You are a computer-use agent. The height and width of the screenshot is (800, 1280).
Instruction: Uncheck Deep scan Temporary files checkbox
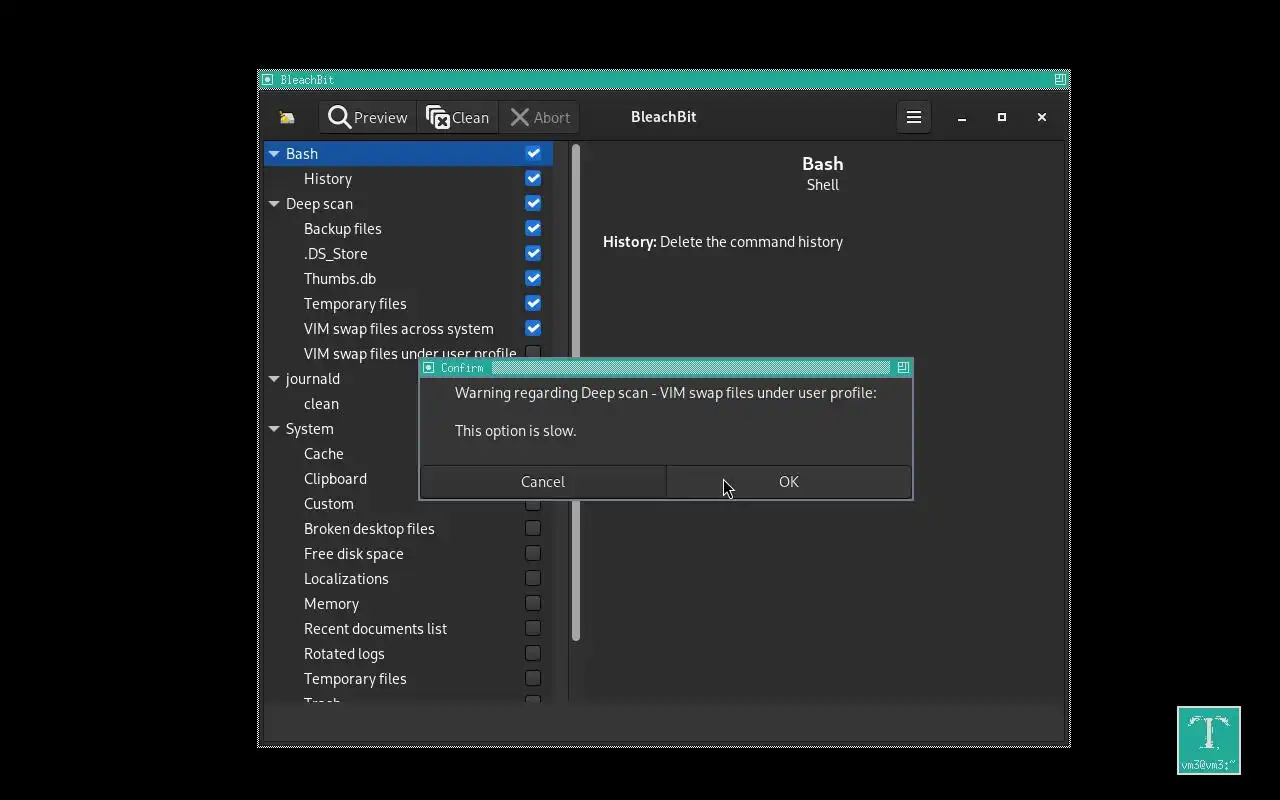(x=533, y=303)
